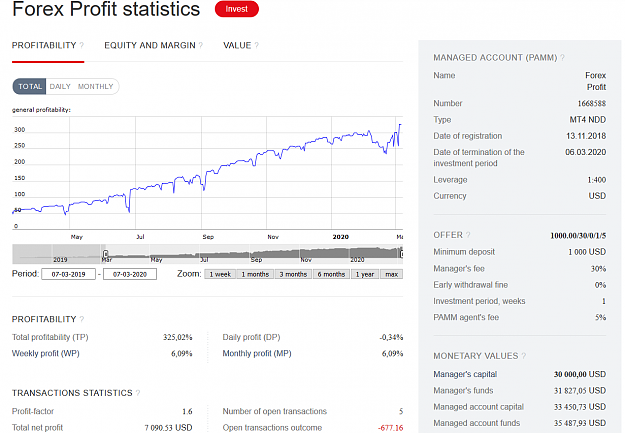The image size is (625, 433).
Task: Click help icon beside OFFER heading
Action: tap(468, 235)
